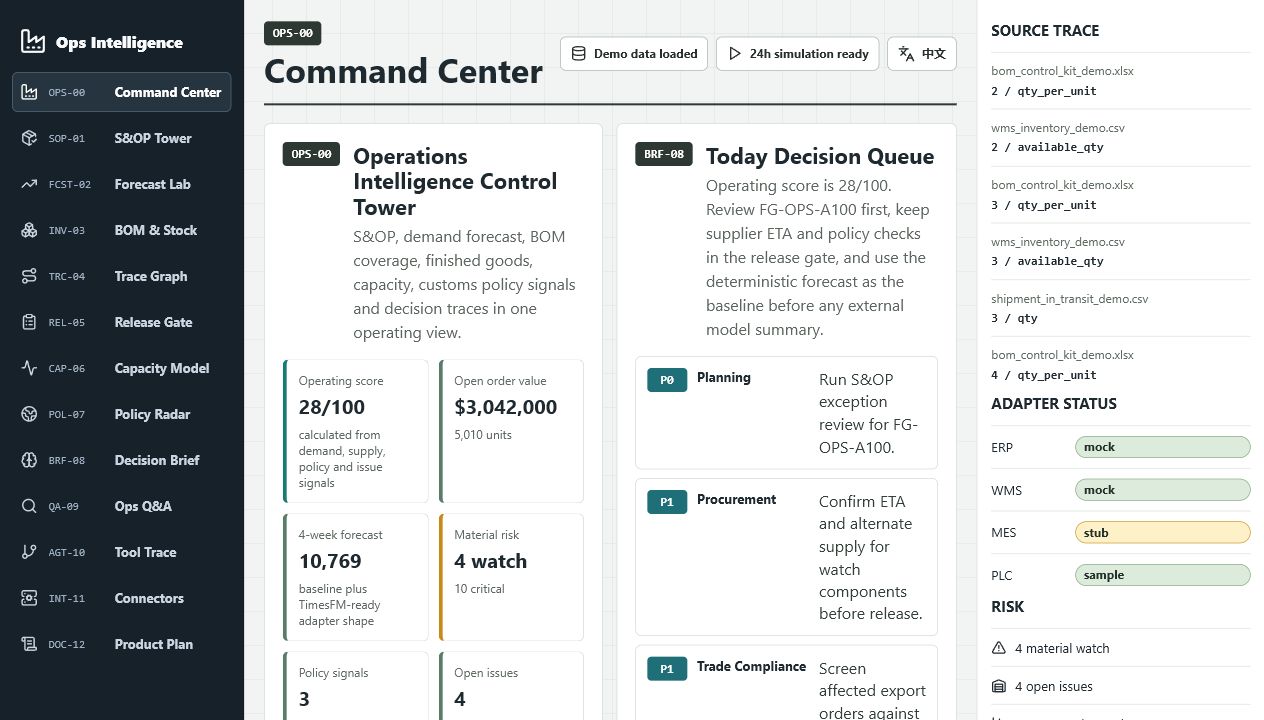Click the OPS-00 badge above Command Center
Viewport: 1264px width, 720px height.
click(x=292, y=33)
